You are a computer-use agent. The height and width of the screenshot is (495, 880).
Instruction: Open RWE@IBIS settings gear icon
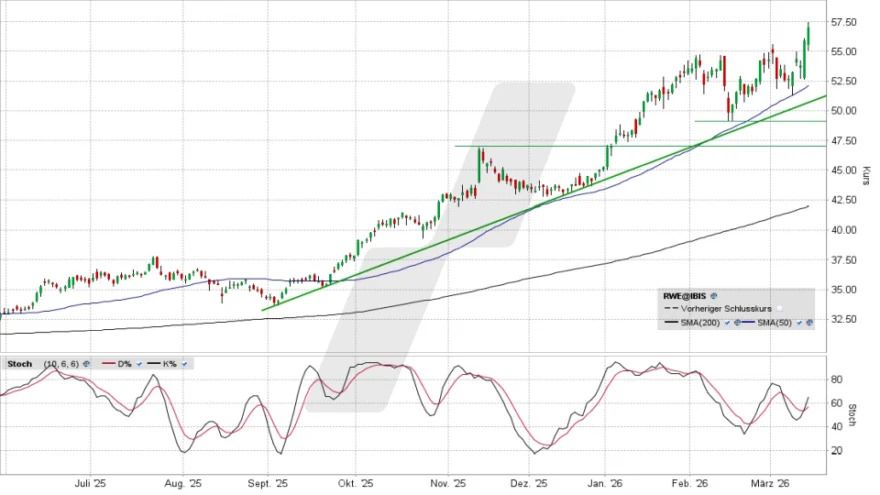point(714,297)
